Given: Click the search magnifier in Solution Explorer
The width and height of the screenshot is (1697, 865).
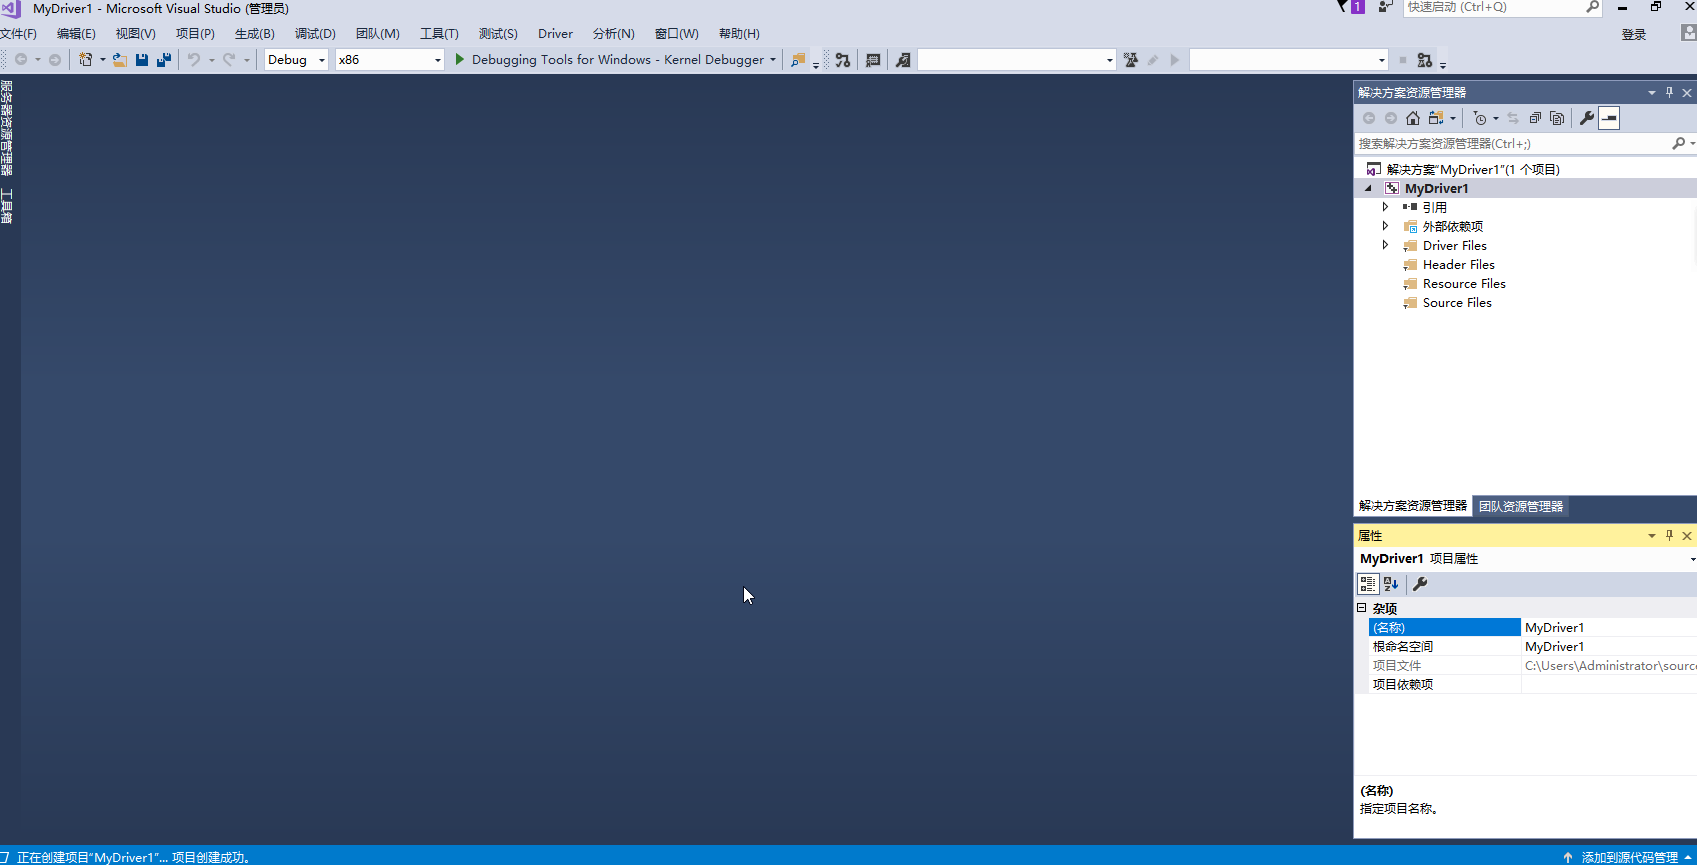Looking at the screenshot, I should click(1679, 144).
